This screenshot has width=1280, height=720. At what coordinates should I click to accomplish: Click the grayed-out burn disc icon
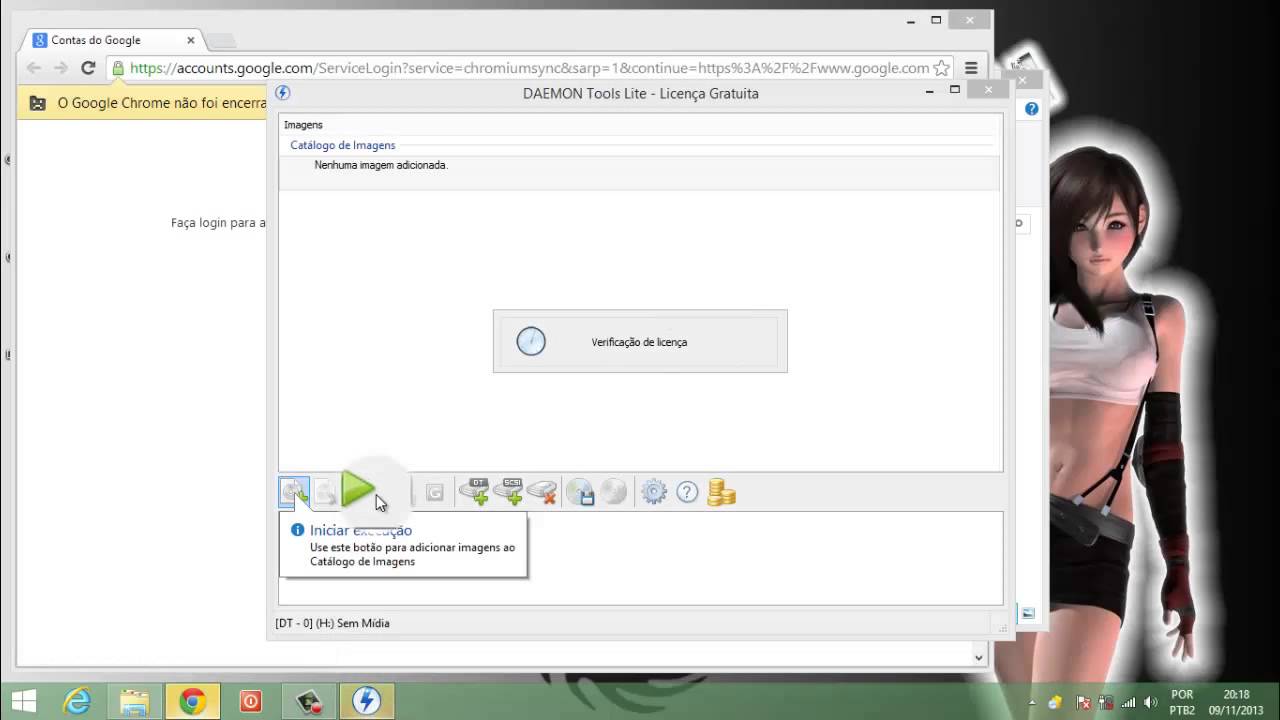tap(614, 491)
